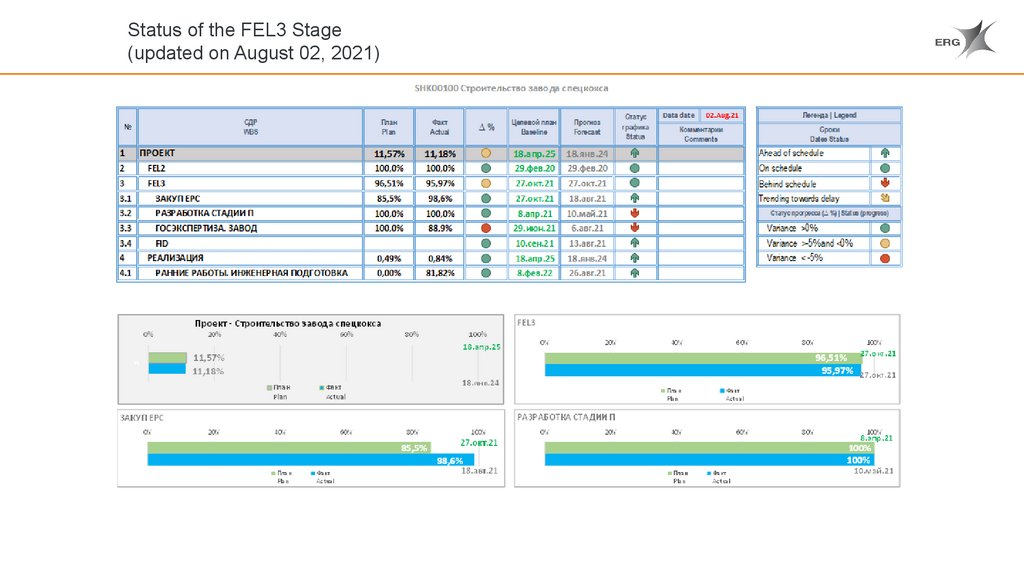Click the blue 98,6% actual bar in ЗАКУП EPC chart
This screenshot has height=576, width=1024.
click(x=311, y=460)
